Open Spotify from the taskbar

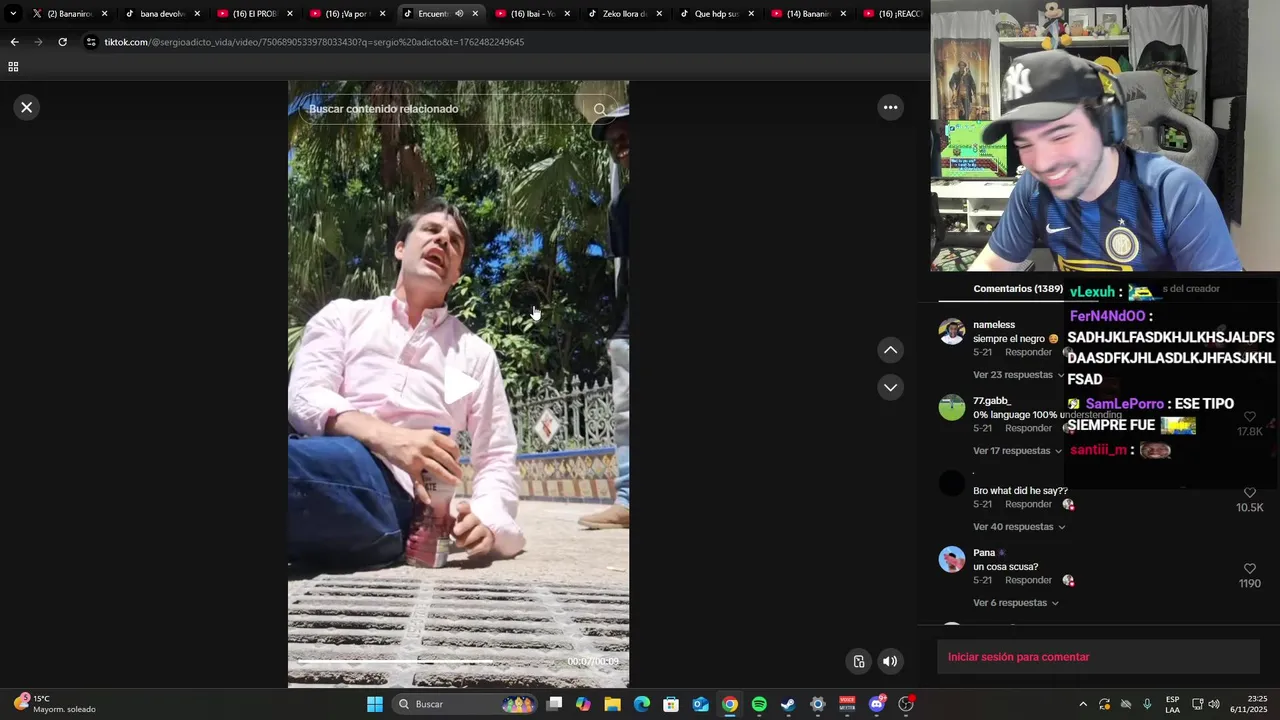759,704
